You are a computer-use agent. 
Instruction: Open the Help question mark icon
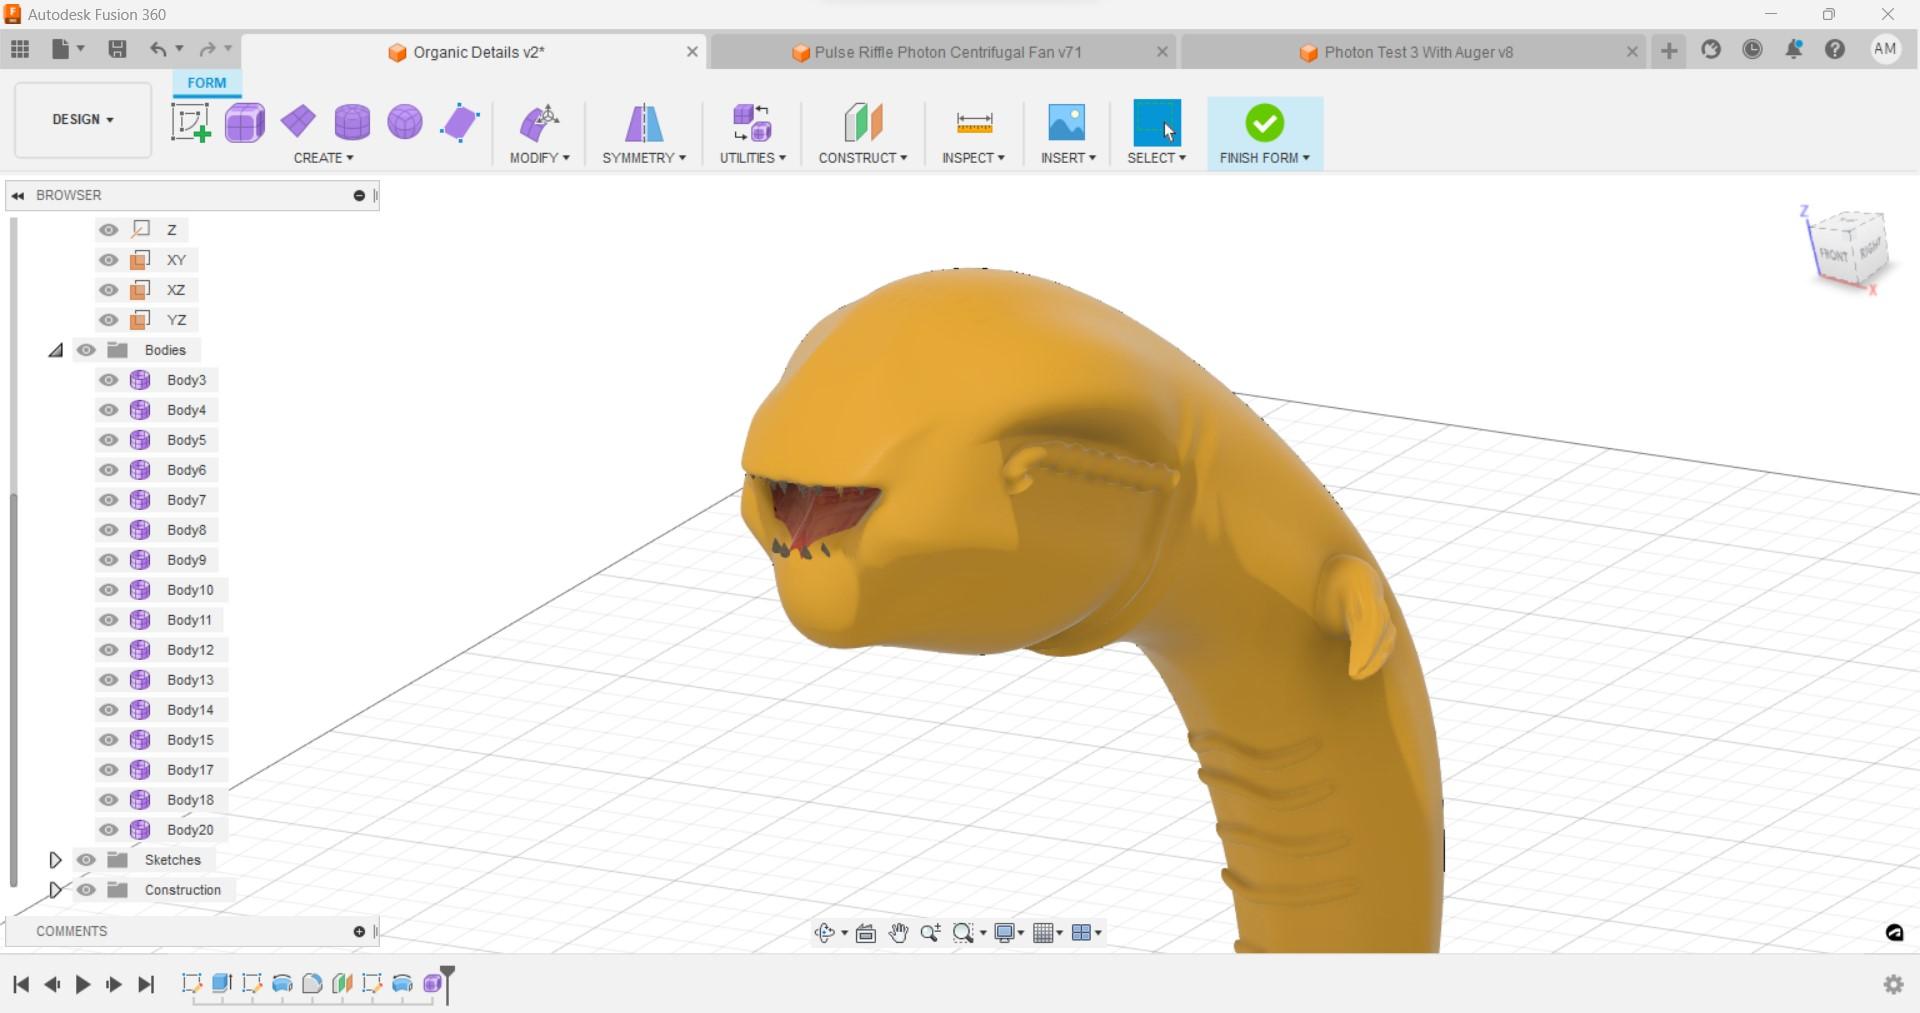tap(1835, 49)
